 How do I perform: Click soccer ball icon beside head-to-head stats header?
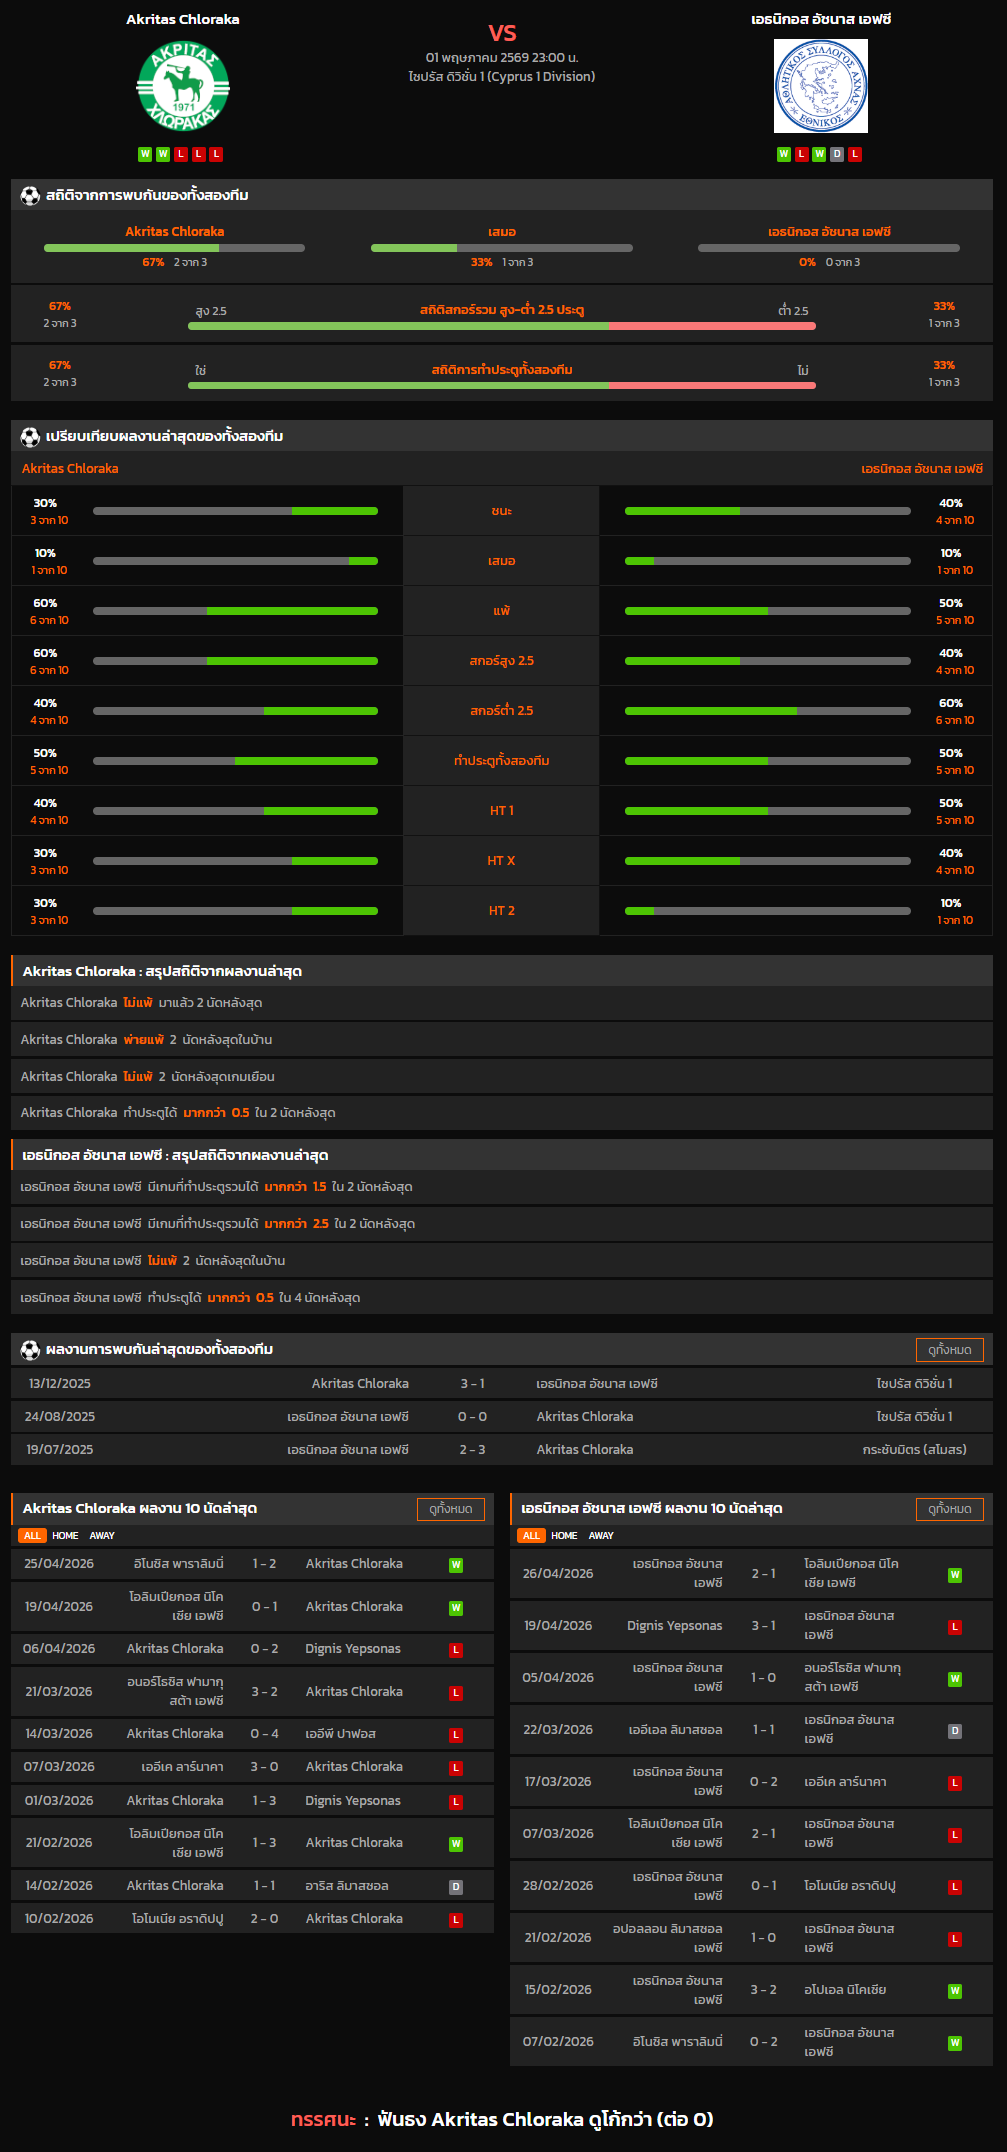point(30,195)
